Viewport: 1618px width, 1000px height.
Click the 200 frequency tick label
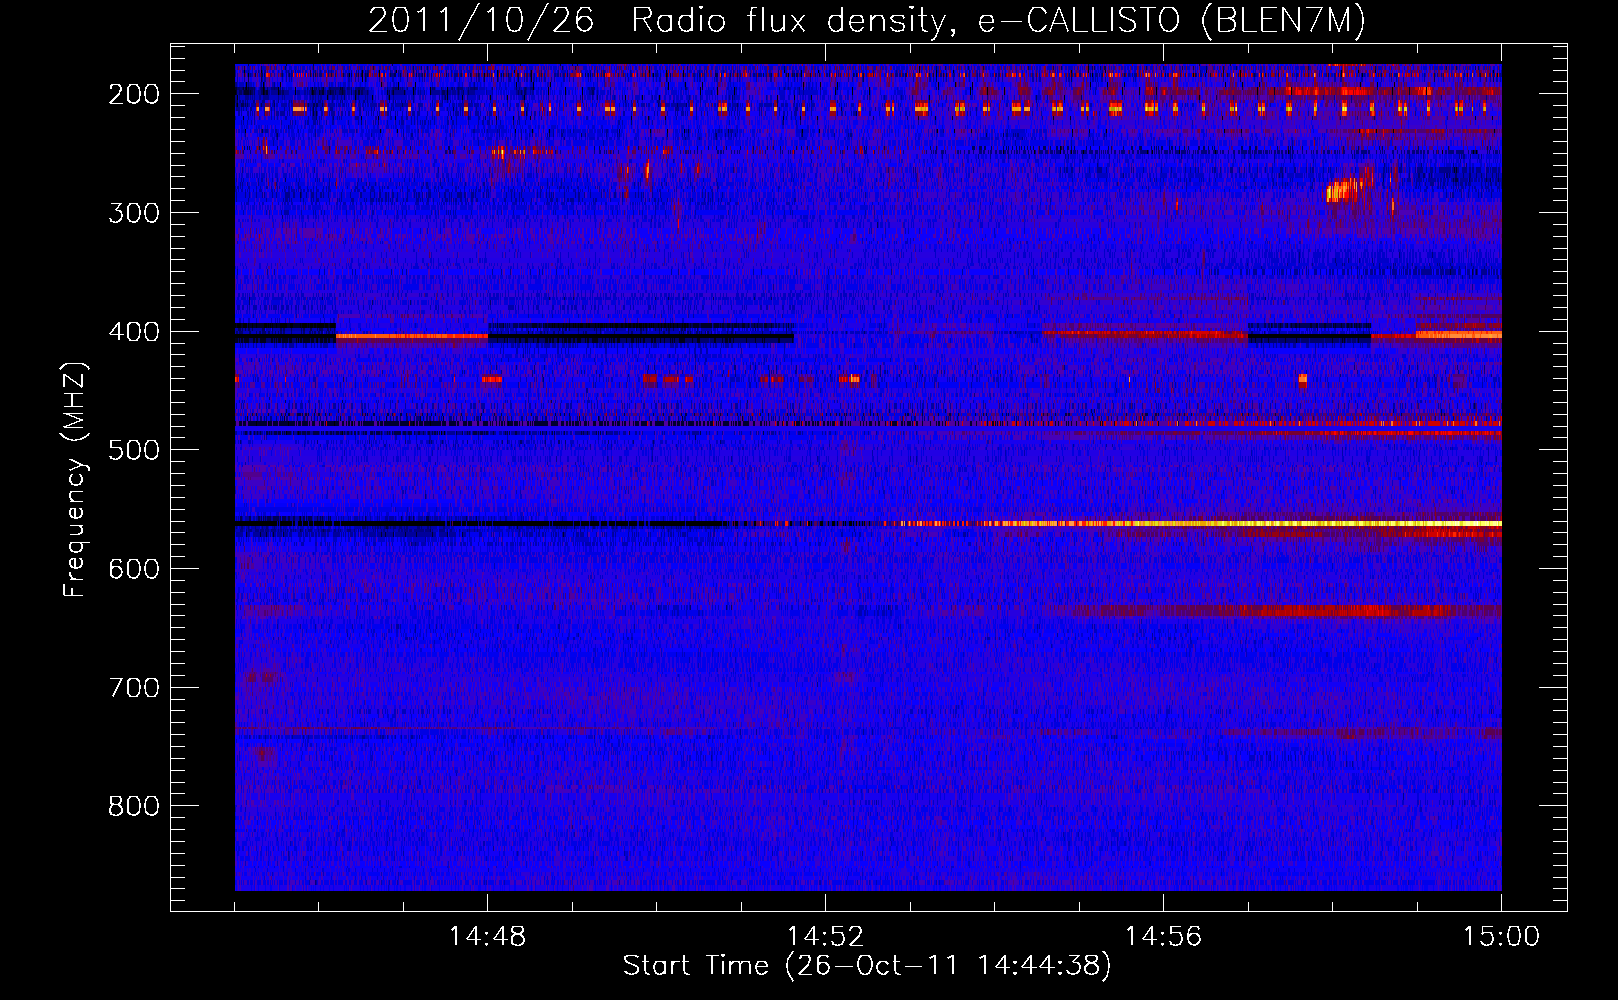pos(134,94)
